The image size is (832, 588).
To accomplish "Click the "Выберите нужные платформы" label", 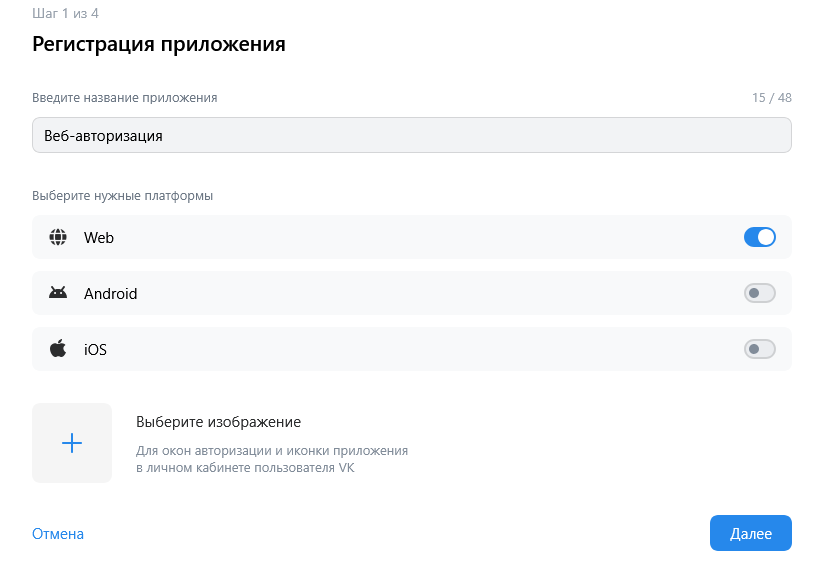I will (x=122, y=196).
